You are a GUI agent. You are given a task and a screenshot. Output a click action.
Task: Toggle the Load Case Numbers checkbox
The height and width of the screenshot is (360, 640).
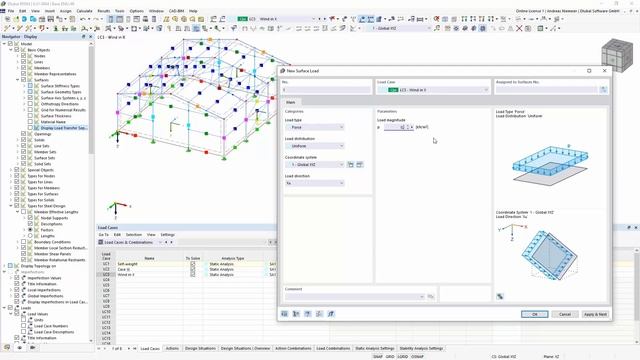[23, 326]
